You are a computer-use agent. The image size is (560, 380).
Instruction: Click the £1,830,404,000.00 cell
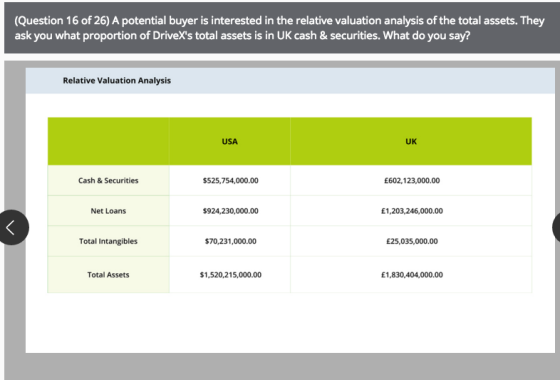pyautogui.click(x=411, y=275)
